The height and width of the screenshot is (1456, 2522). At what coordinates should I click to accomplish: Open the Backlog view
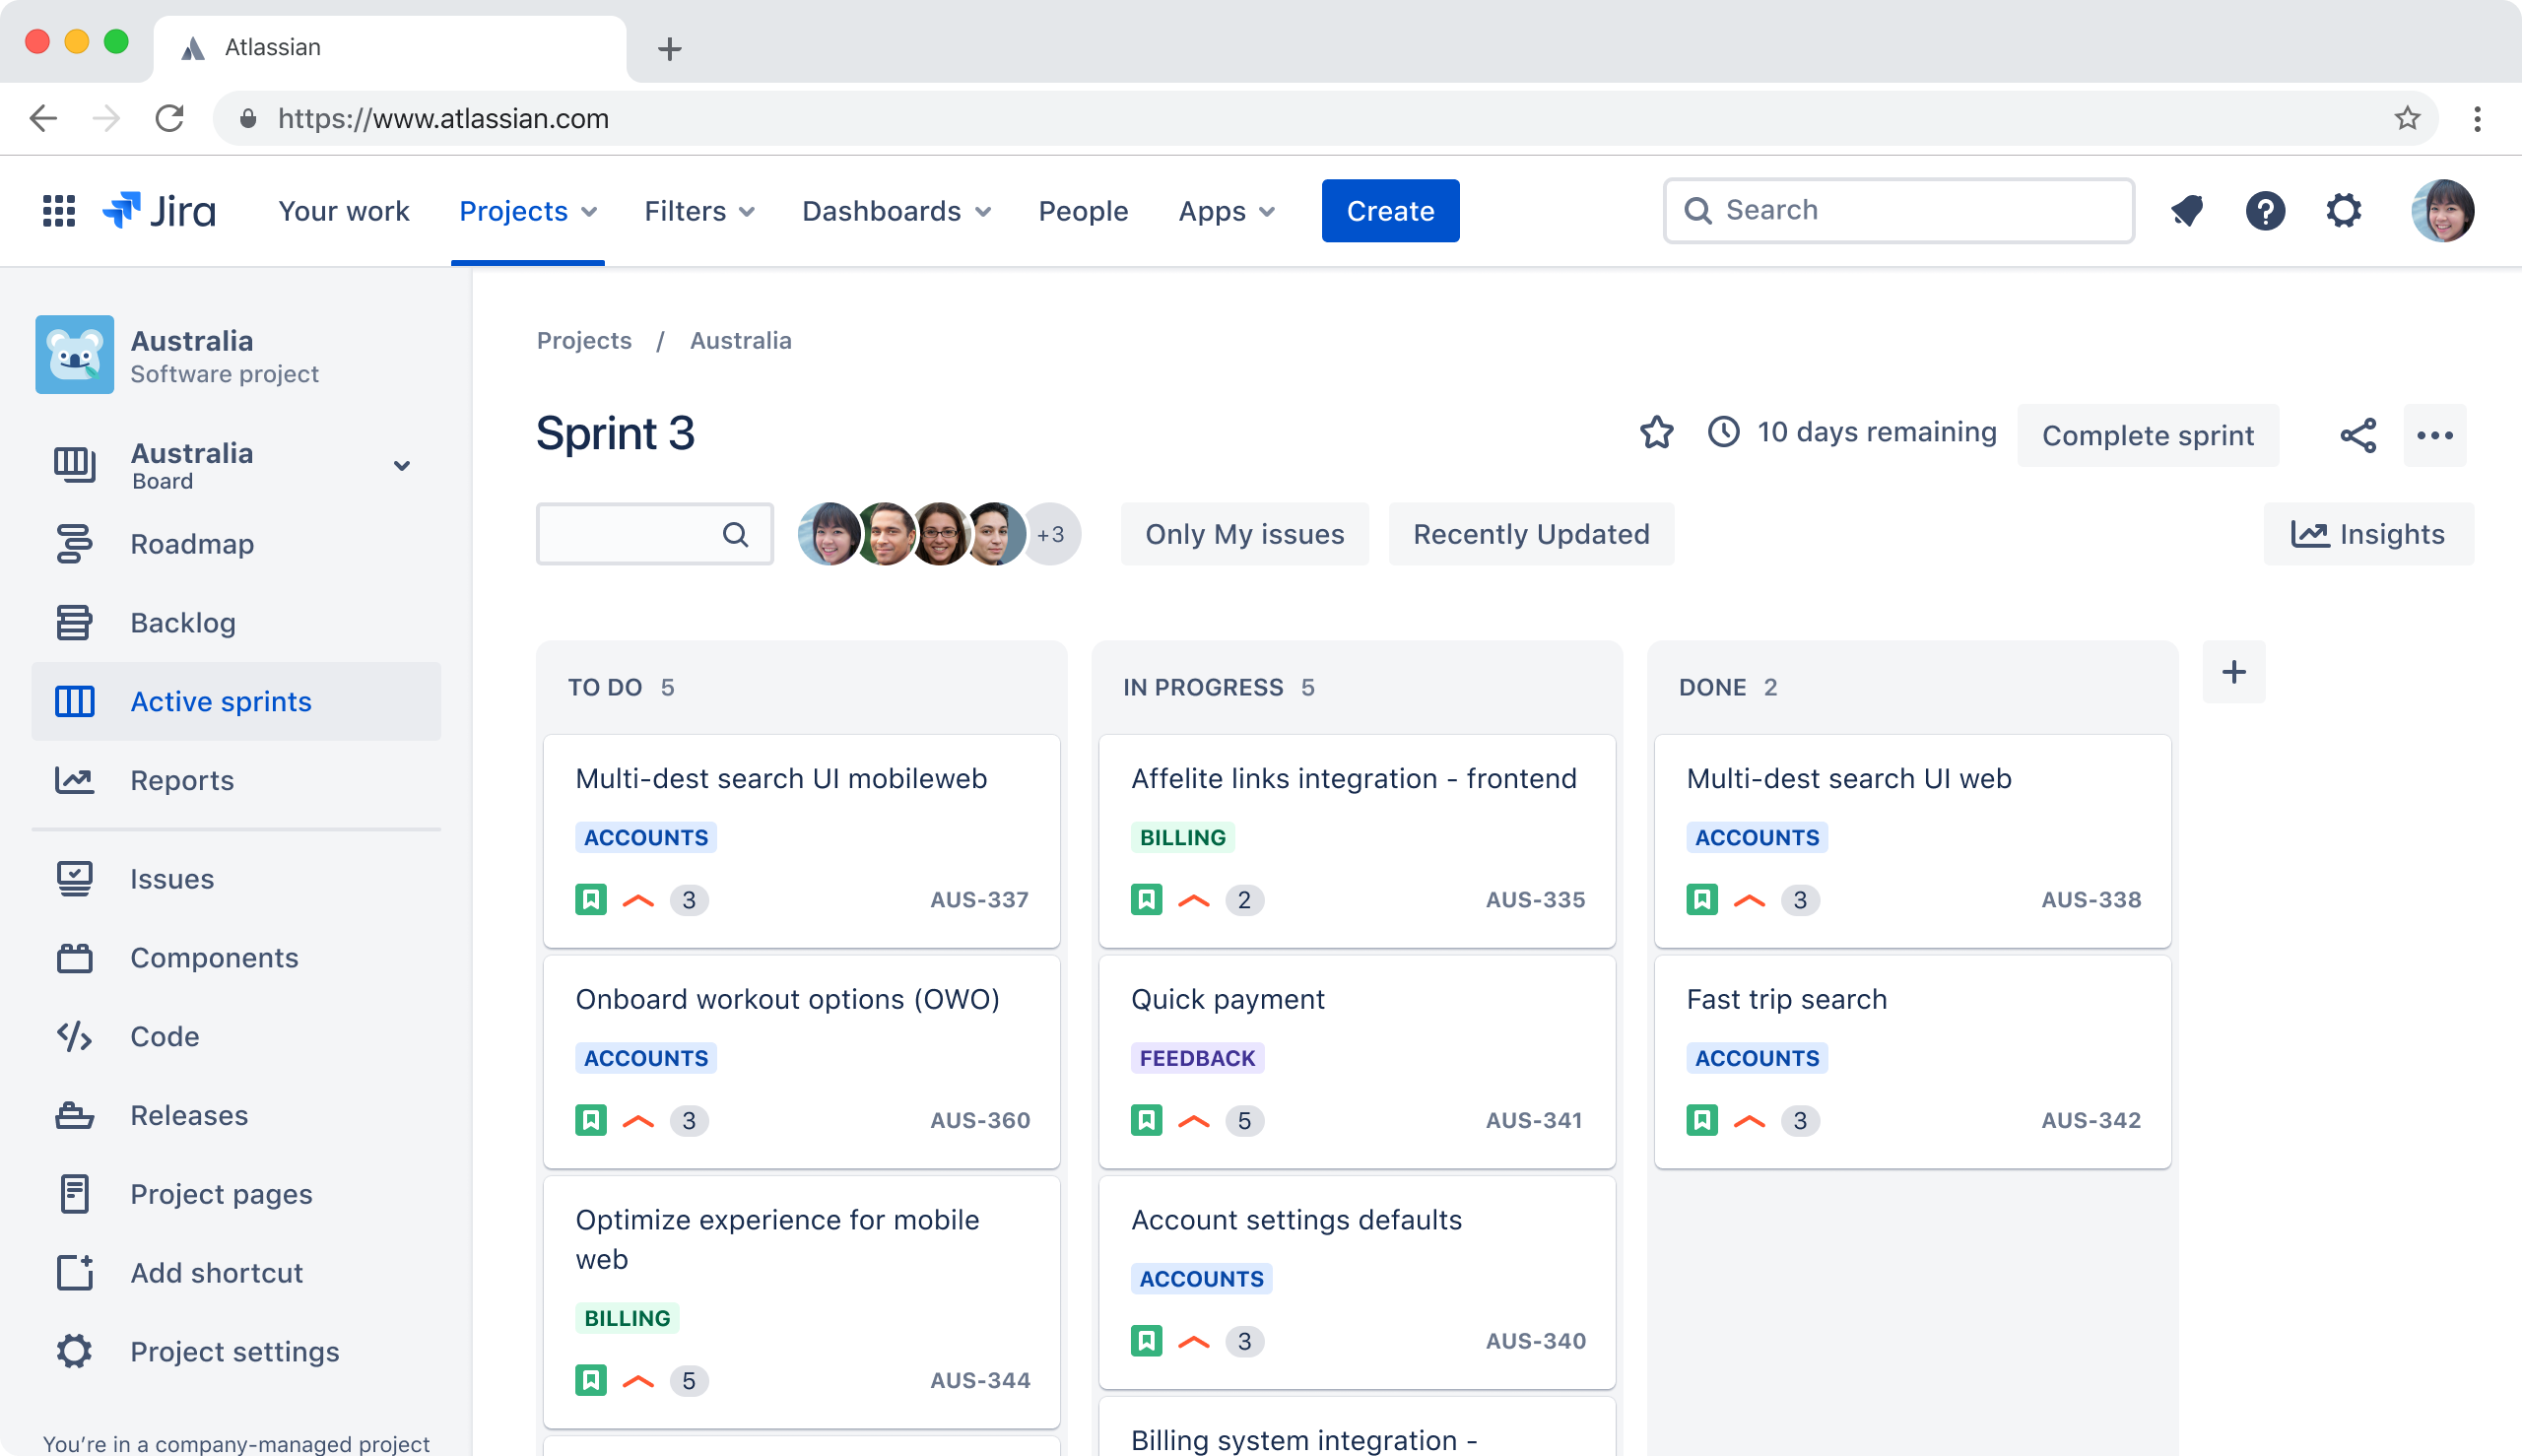coord(183,622)
